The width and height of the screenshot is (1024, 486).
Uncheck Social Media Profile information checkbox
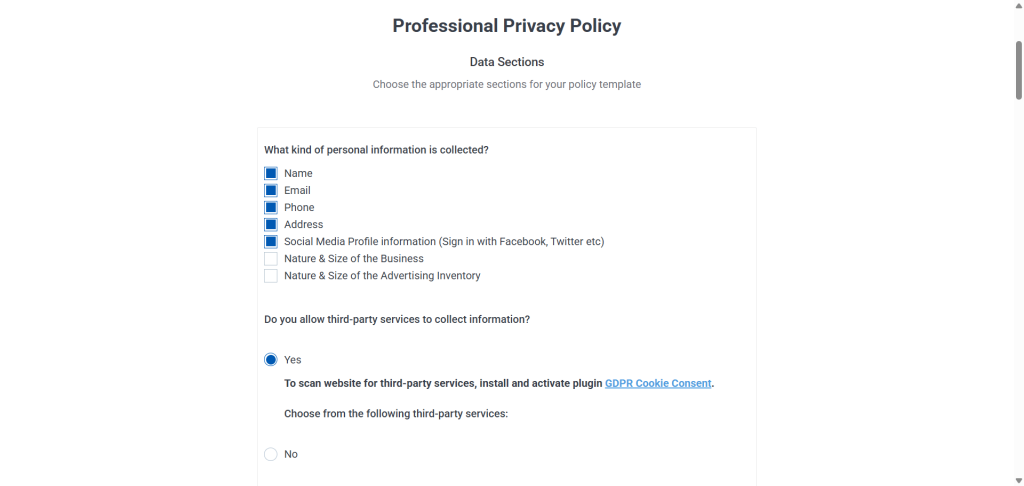271,241
